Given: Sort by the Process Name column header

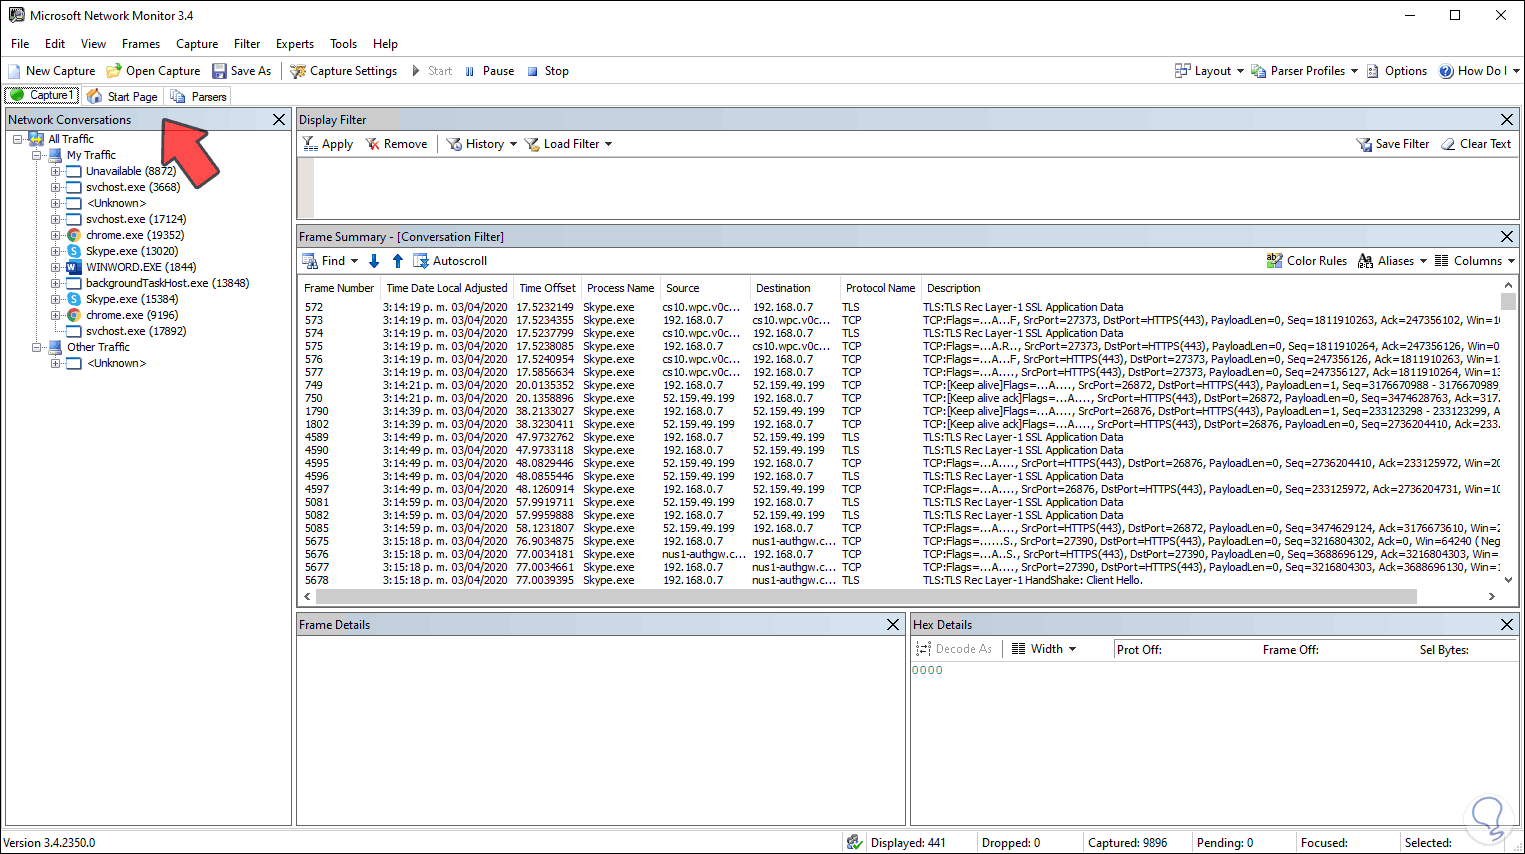Looking at the screenshot, I should 620,288.
